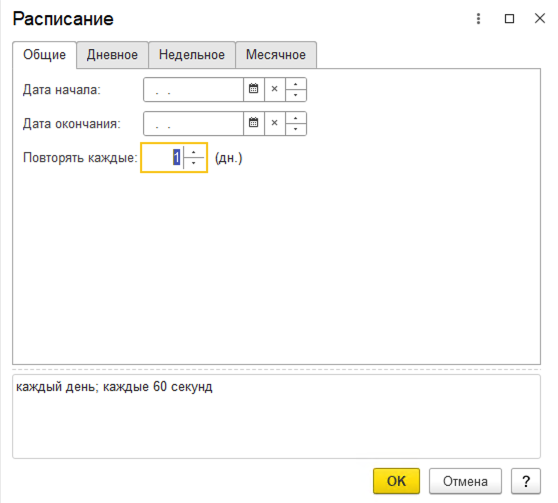Click the Отмена button
The height and width of the screenshot is (503, 558).
[x=465, y=481]
